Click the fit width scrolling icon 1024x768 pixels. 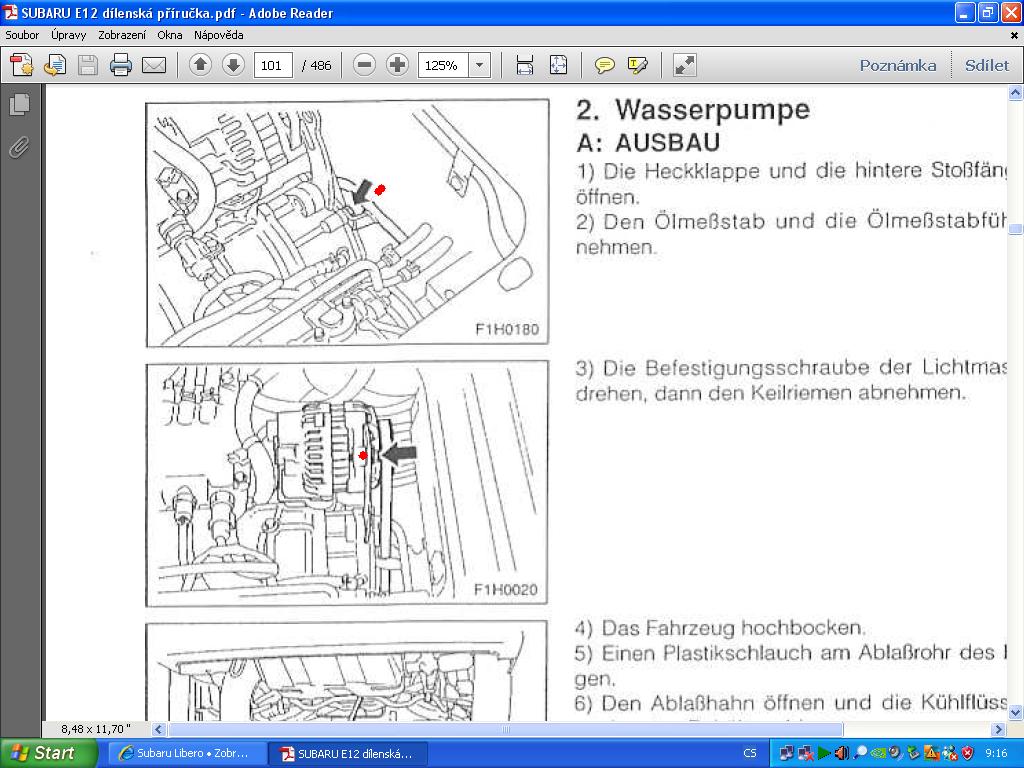pyautogui.click(x=524, y=65)
